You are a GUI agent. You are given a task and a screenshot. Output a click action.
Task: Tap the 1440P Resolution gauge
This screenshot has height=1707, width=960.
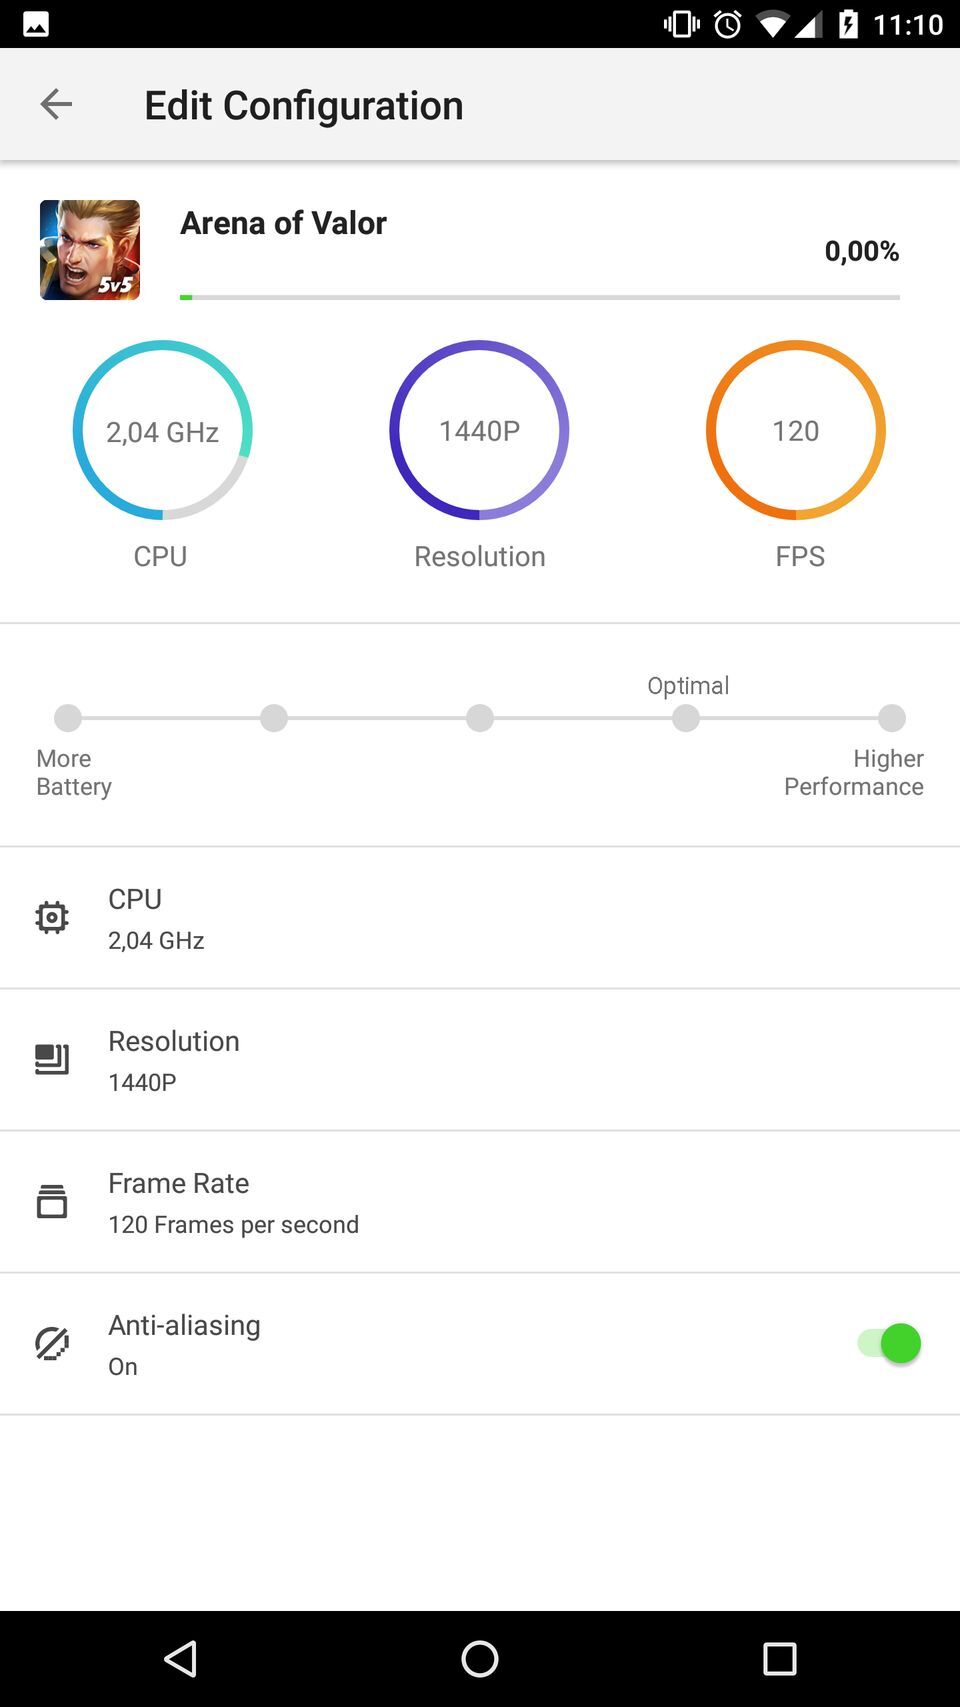pos(479,430)
